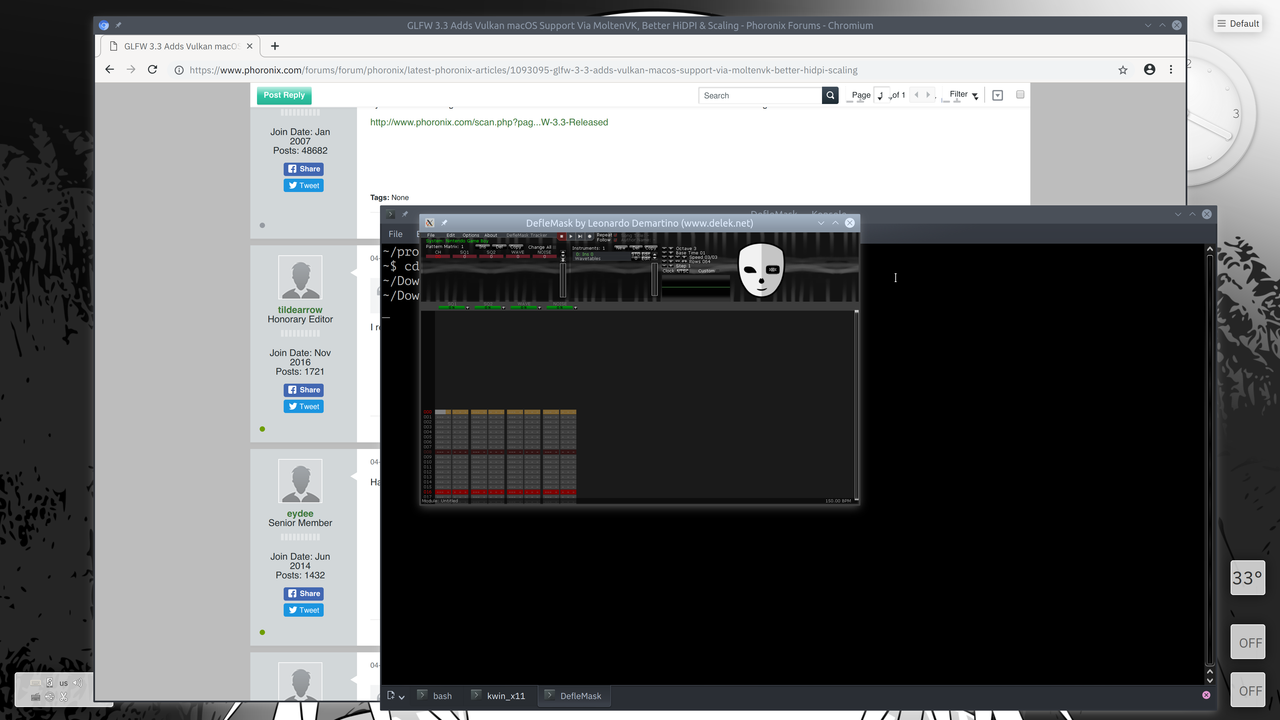The width and height of the screenshot is (1280, 720).
Task: Select the DefleMask terminal tab
Action: (573, 696)
